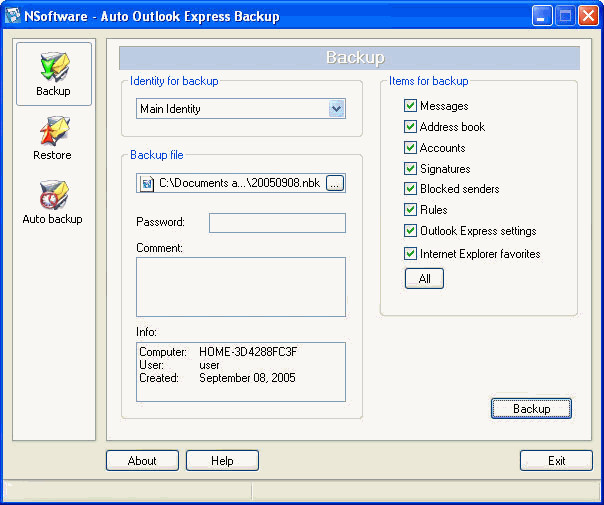
Task: Toggle the Address book checkbox
Action: pyautogui.click(x=410, y=126)
